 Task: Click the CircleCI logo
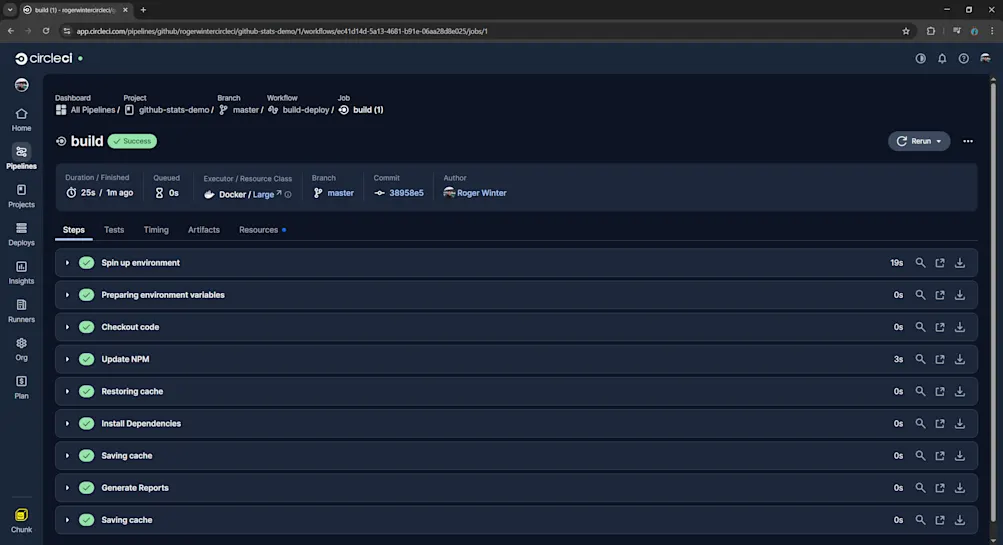point(43,58)
